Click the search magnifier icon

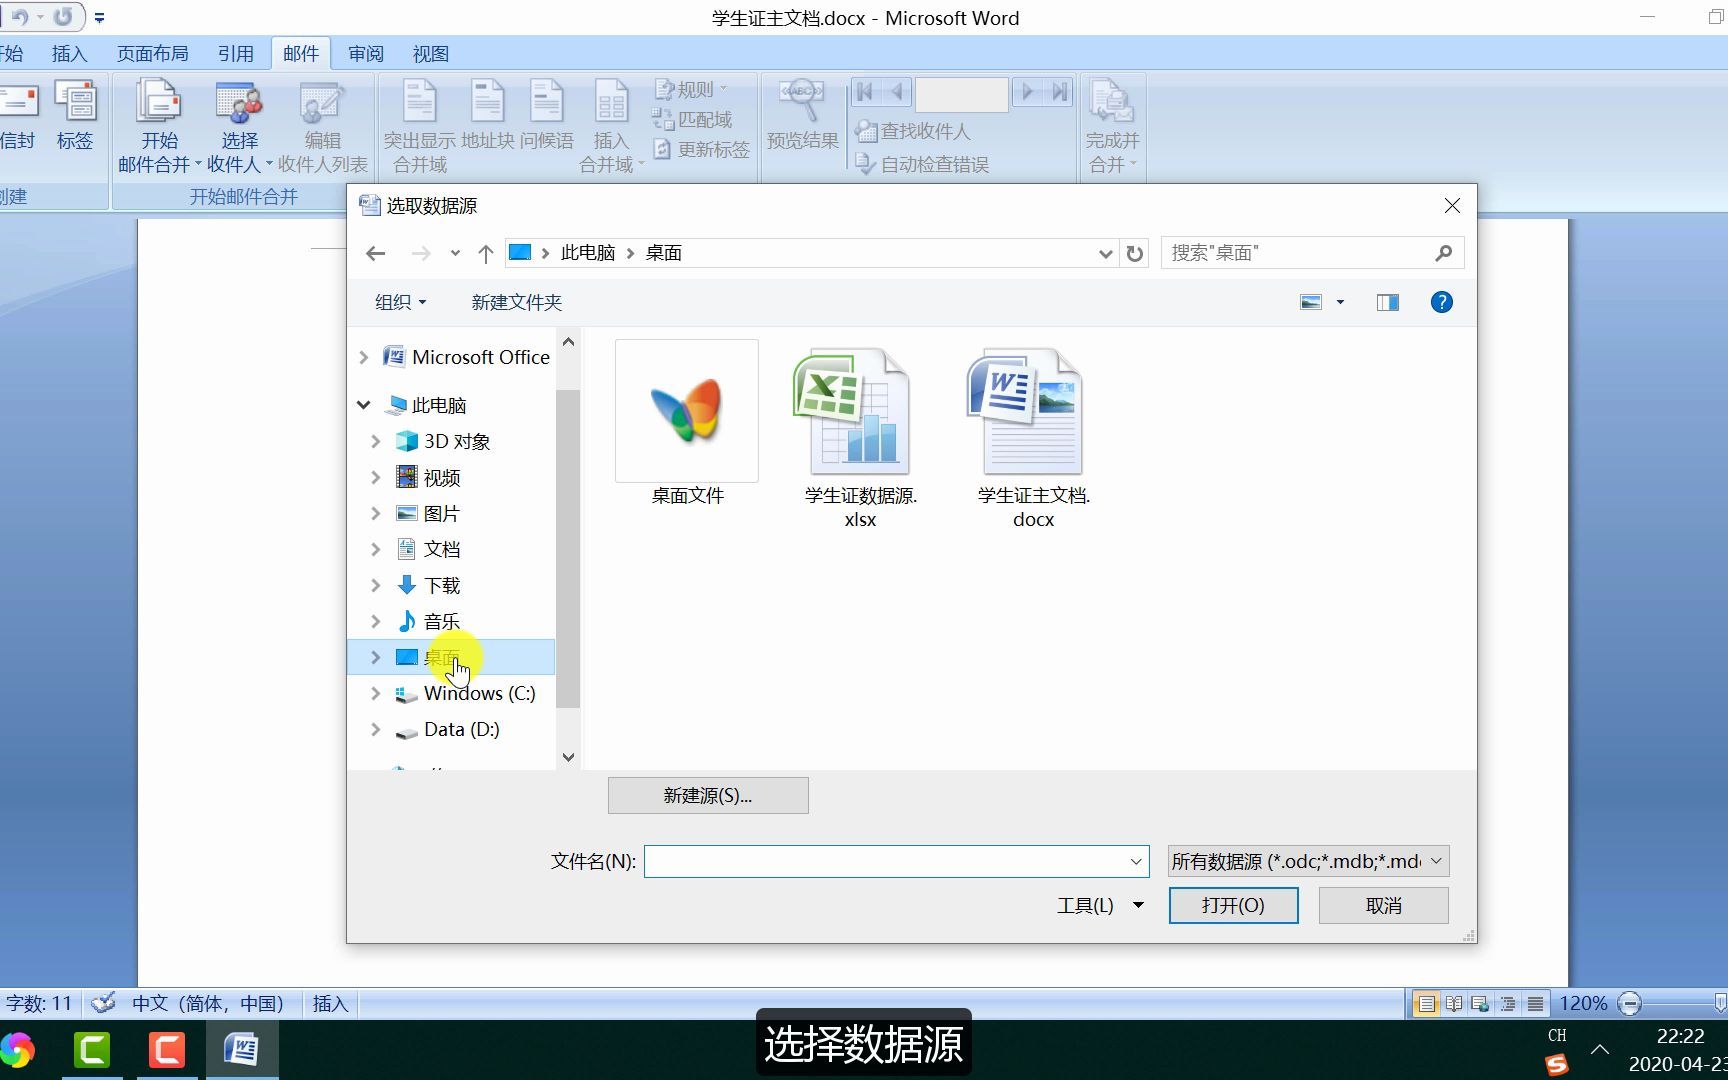click(1443, 253)
